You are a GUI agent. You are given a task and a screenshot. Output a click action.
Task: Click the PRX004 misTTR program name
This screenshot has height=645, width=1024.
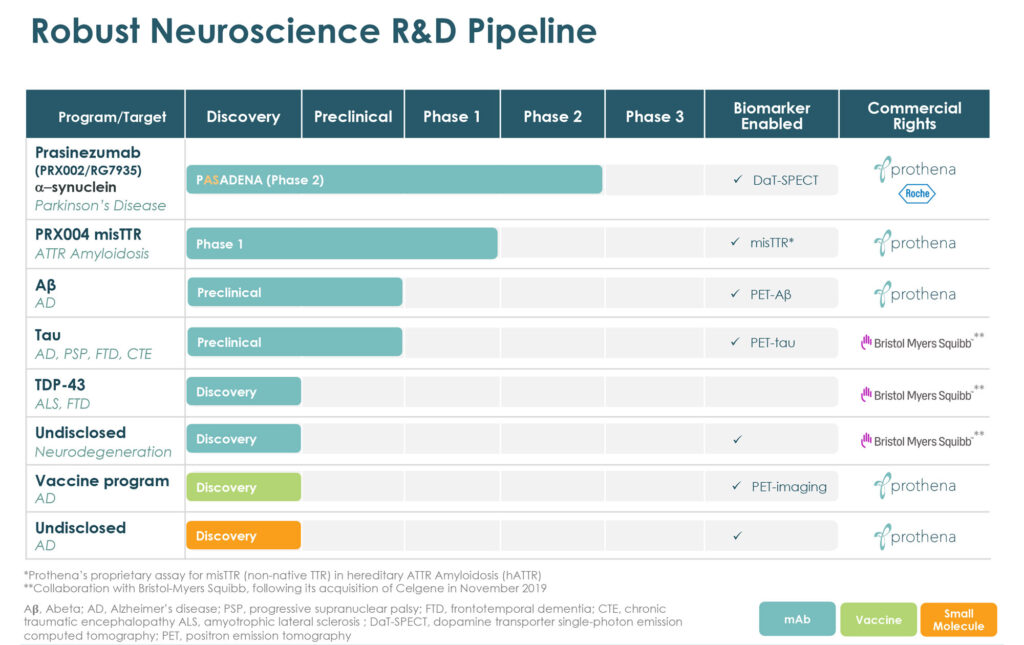[x=88, y=234]
